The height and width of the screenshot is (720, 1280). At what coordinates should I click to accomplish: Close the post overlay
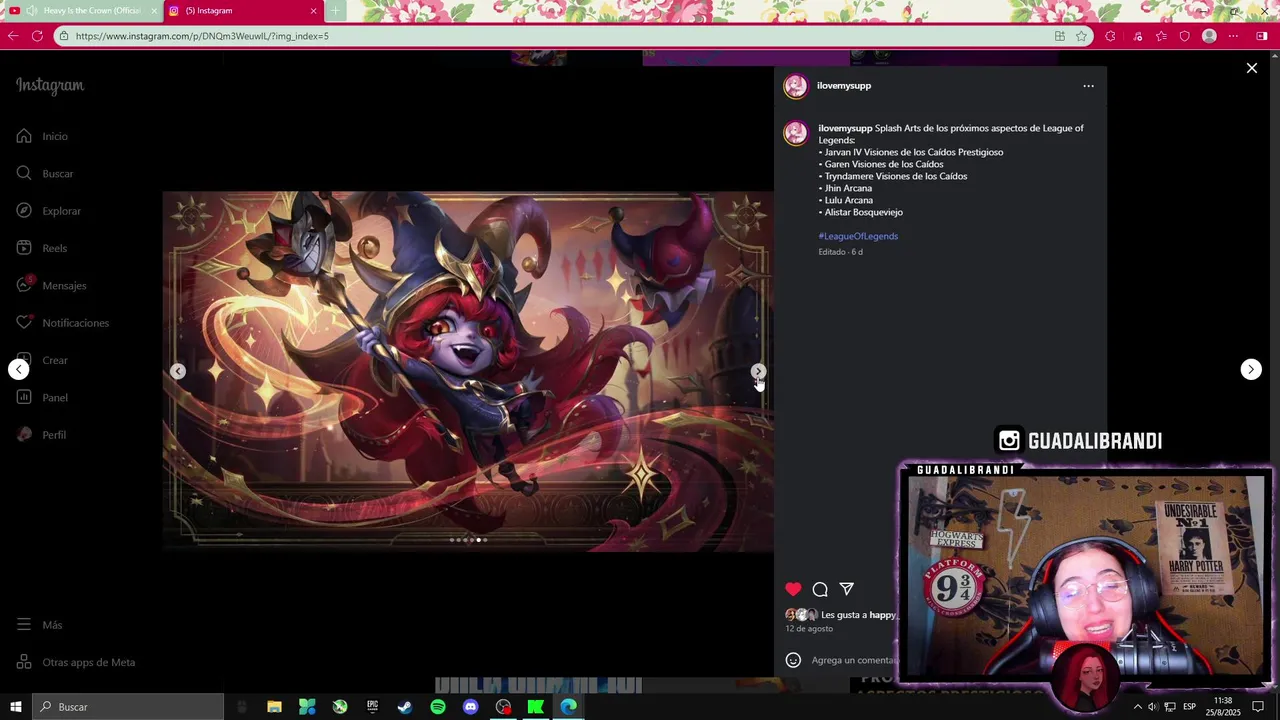coord(1251,68)
